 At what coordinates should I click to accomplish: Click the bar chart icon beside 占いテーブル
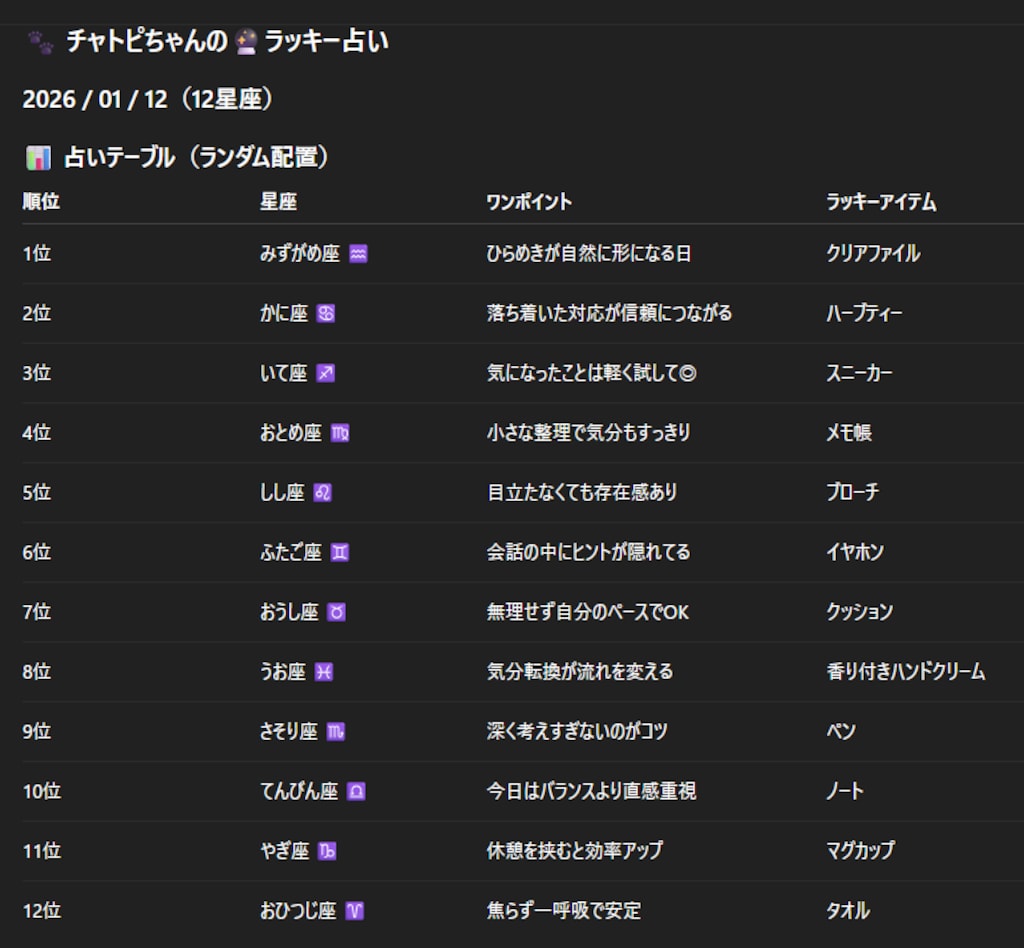38,158
